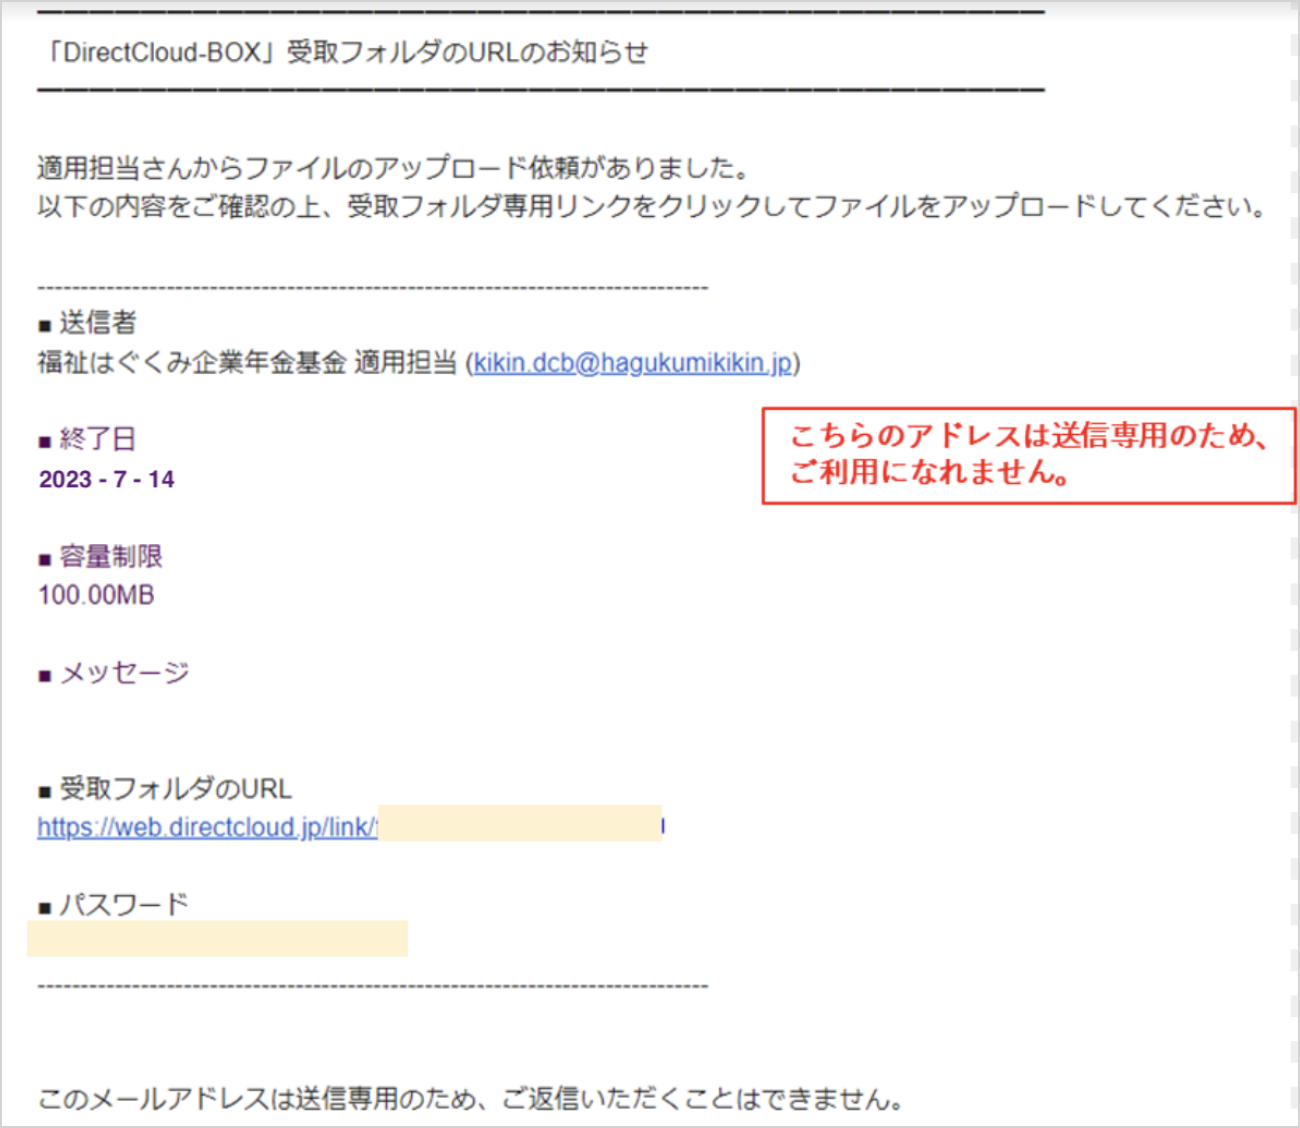Click the 2023 - 7 - 14 end date
1300x1128 pixels.
(107, 479)
